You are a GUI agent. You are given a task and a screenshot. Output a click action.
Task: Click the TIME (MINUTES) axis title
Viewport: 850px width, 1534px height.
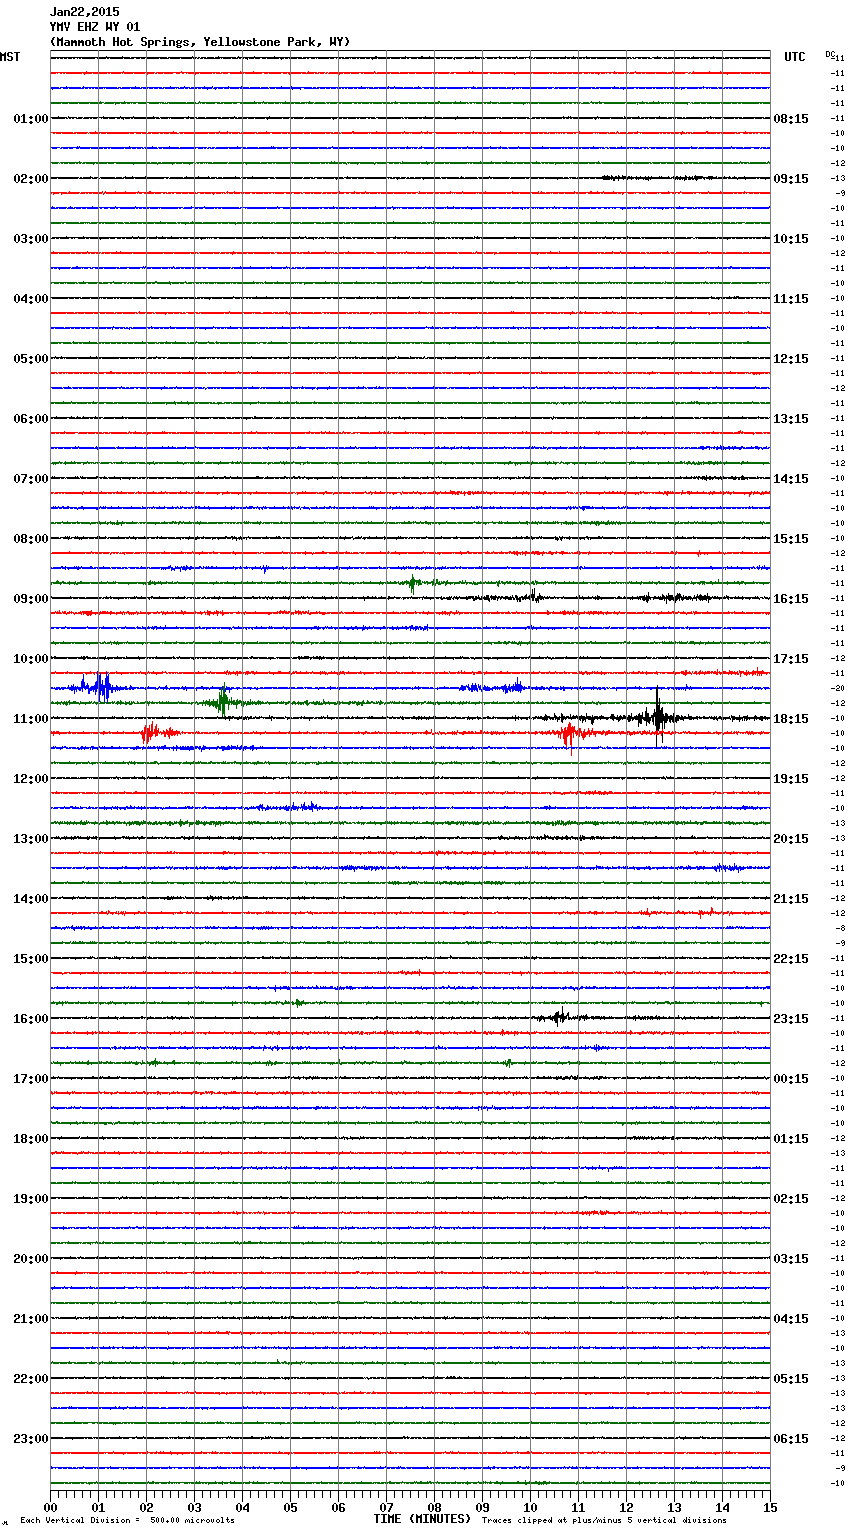(x=422, y=1519)
